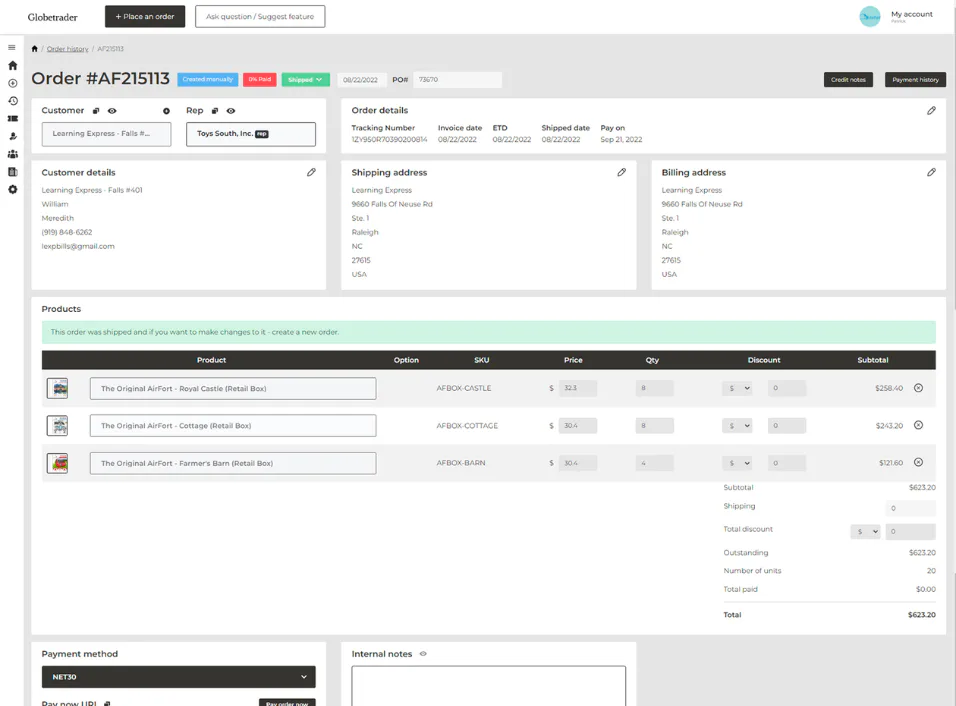Click the Internal notes text area
This screenshot has height=706, width=956.
coord(488,686)
